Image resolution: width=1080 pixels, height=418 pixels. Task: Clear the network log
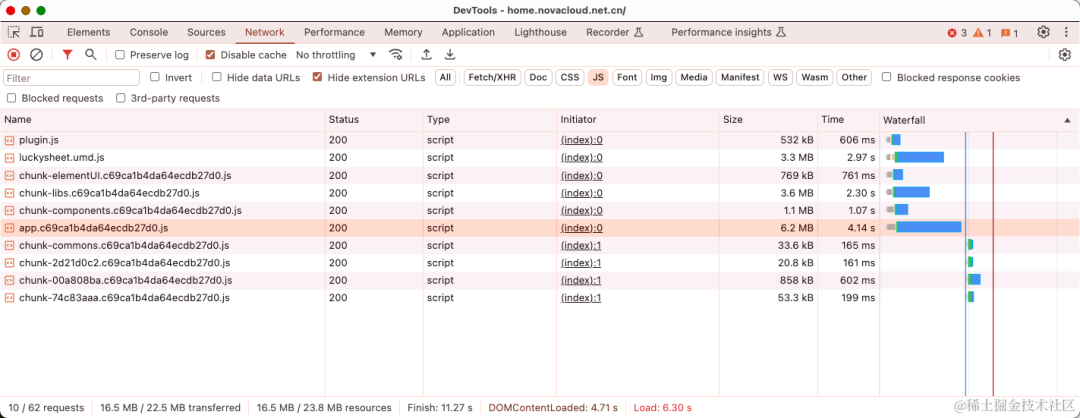(37, 54)
